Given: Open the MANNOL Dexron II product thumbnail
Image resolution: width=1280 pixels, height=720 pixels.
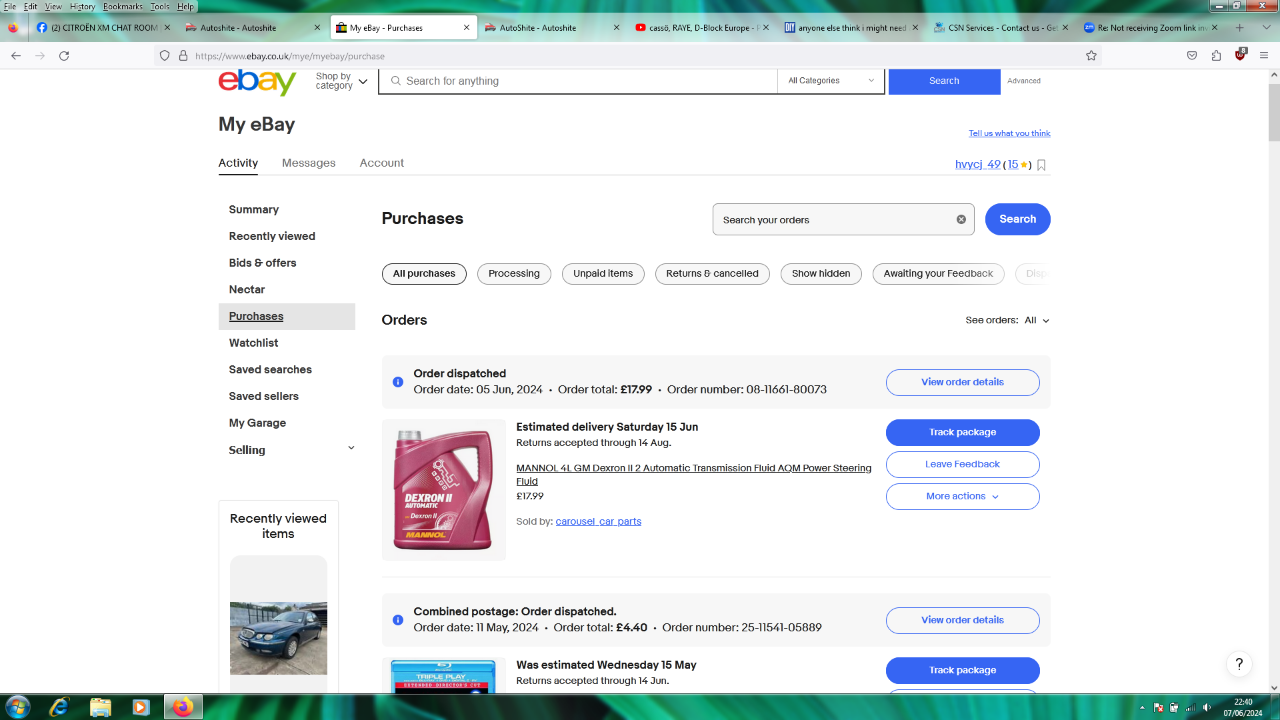Looking at the screenshot, I should pyautogui.click(x=444, y=490).
